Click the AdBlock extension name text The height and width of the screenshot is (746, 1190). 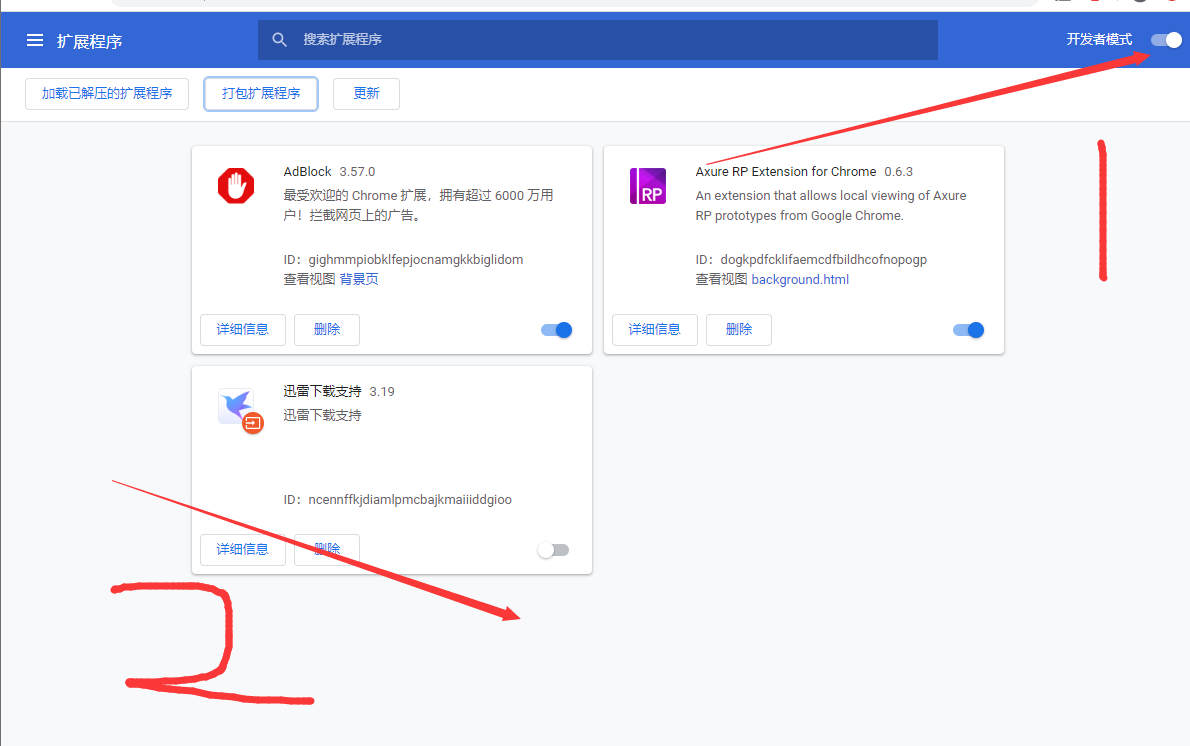click(x=307, y=172)
